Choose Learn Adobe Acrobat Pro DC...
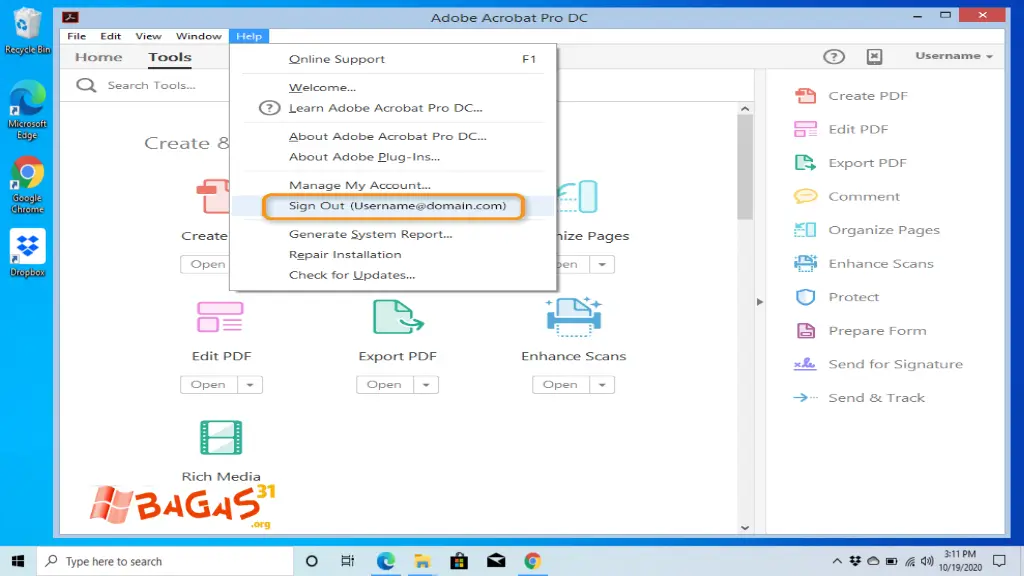The width and height of the screenshot is (1024, 576). pyautogui.click(x=392, y=108)
